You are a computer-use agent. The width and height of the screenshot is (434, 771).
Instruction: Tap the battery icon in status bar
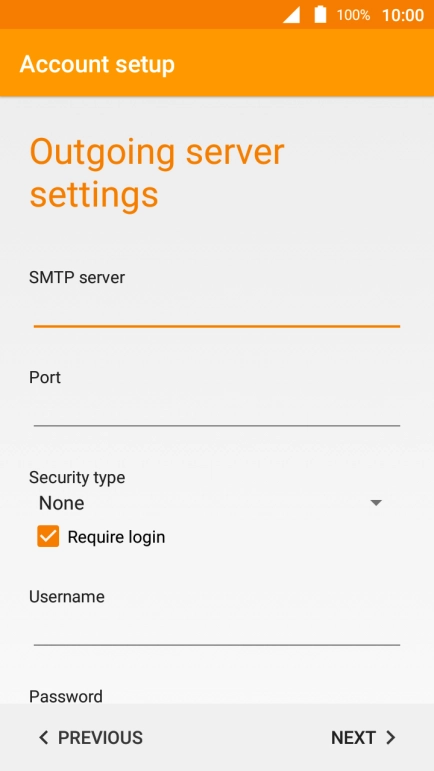click(x=320, y=14)
